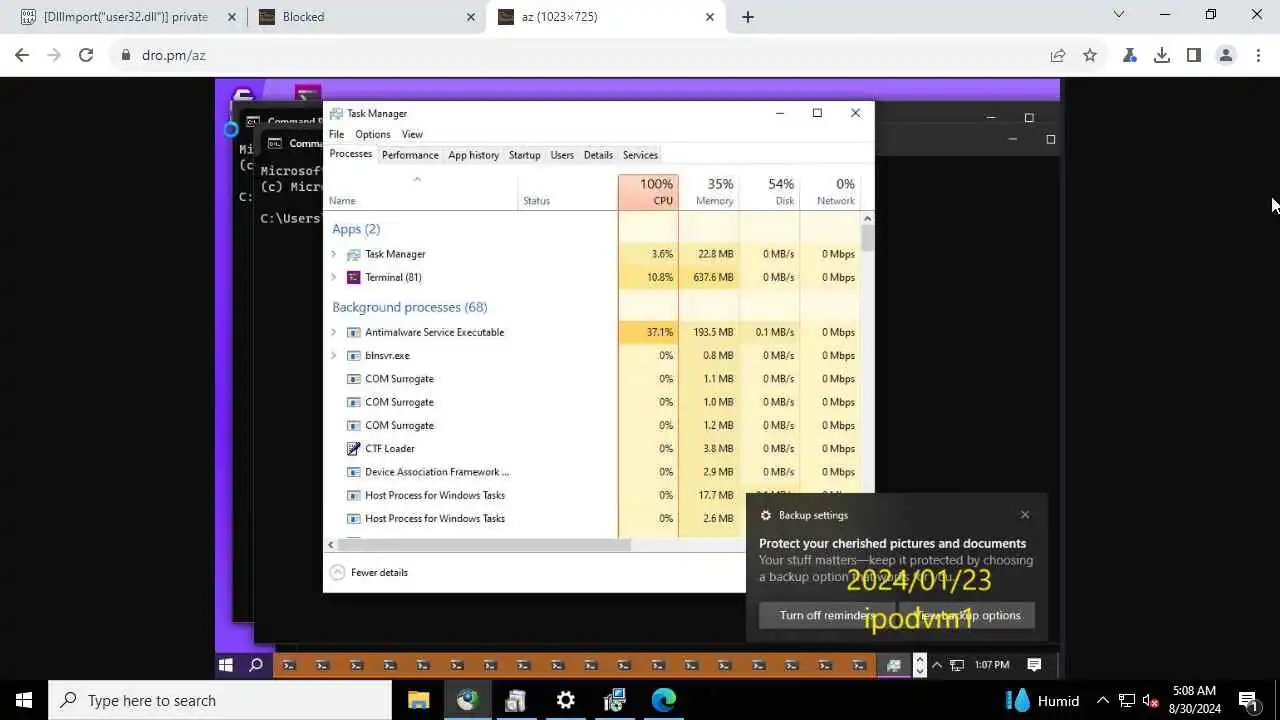This screenshot has height=720, width=1280.
Task: Click the Antimalware Service Executable icon
Action: pyautogui.click(x=353, y=332)
